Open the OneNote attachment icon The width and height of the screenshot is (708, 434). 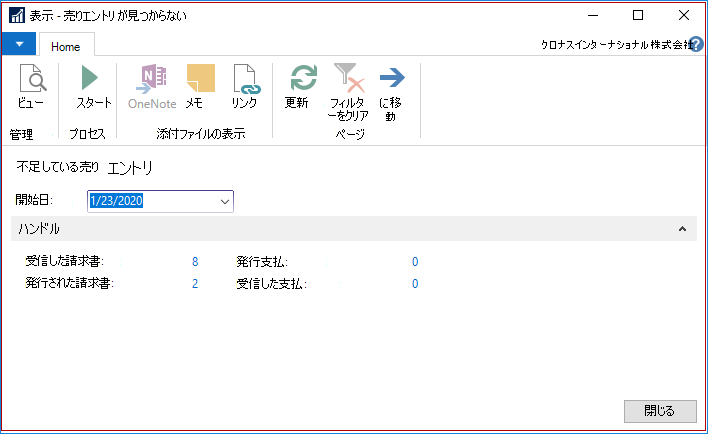[152, 79]
